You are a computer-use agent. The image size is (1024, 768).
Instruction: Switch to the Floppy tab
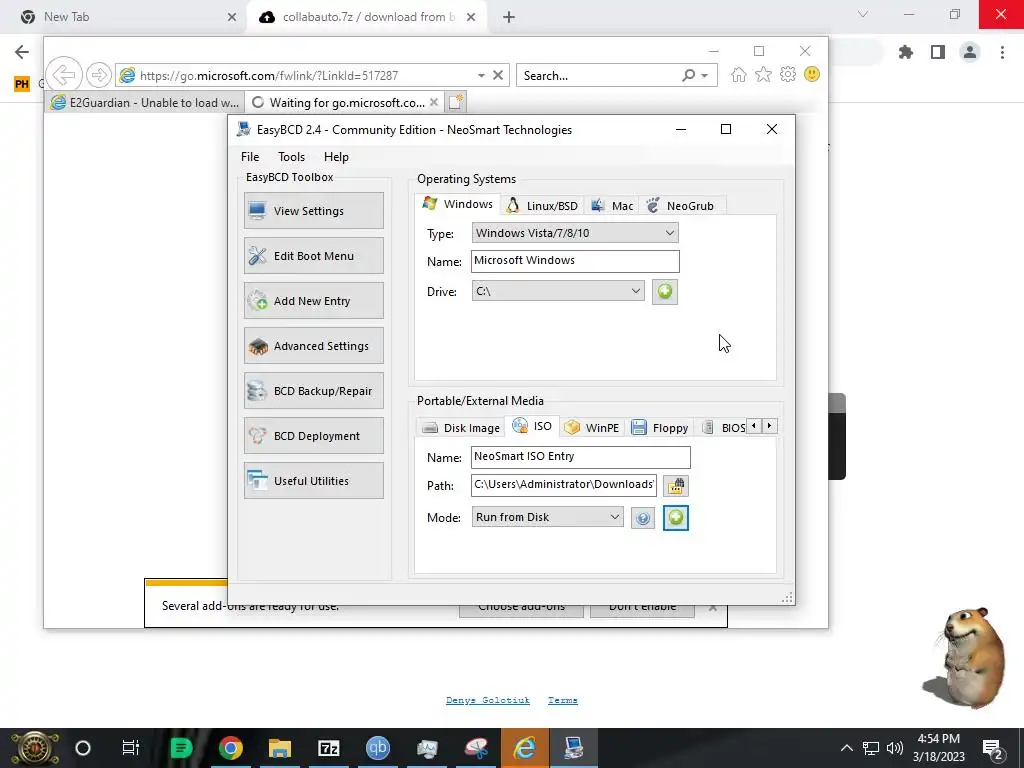[660, 428]
